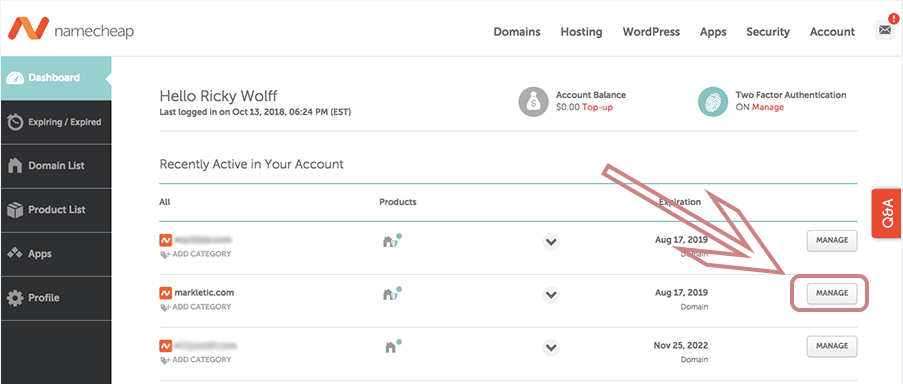
Task: Click the products icon in Nov 25, 2022 row
Action: point(392,347)
